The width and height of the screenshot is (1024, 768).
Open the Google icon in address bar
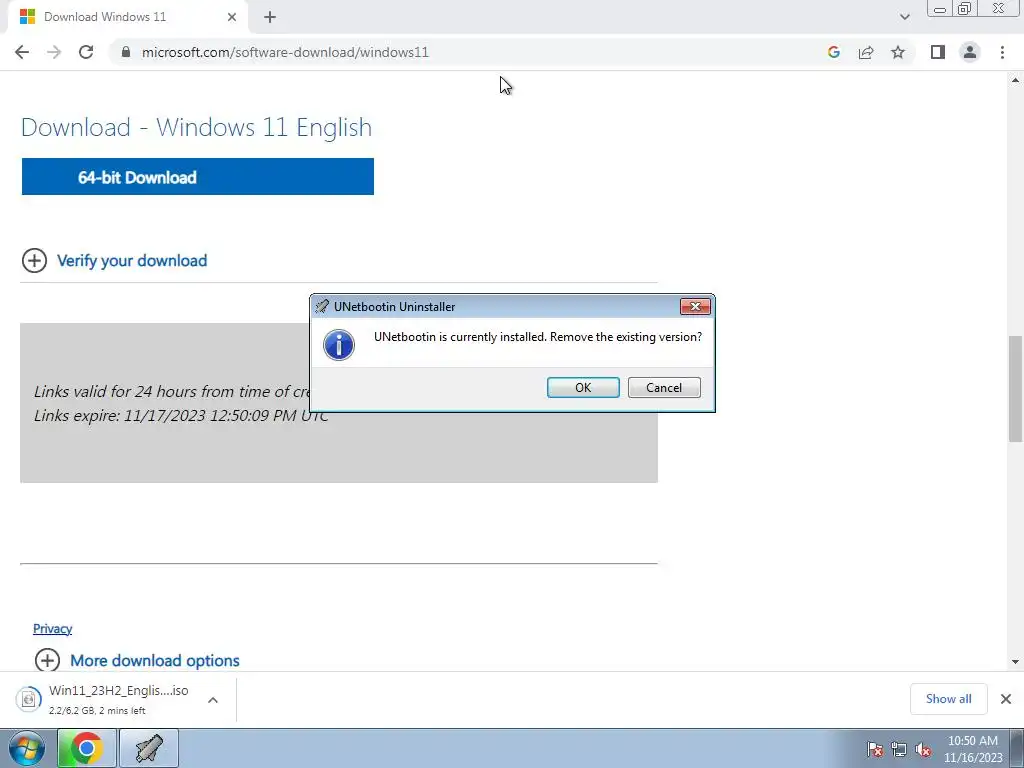[833, 52]
